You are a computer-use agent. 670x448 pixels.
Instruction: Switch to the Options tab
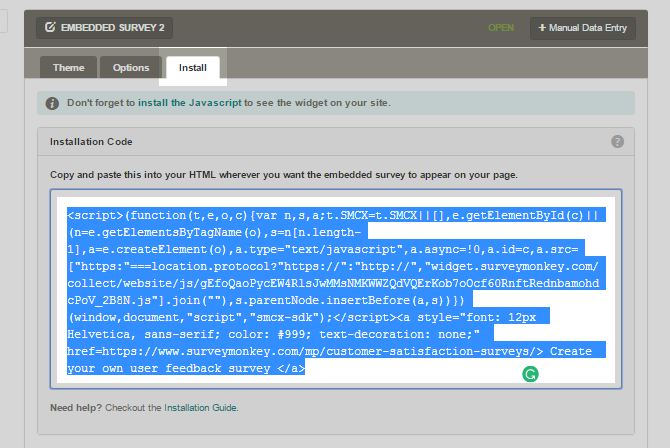(x=131, y=68)
